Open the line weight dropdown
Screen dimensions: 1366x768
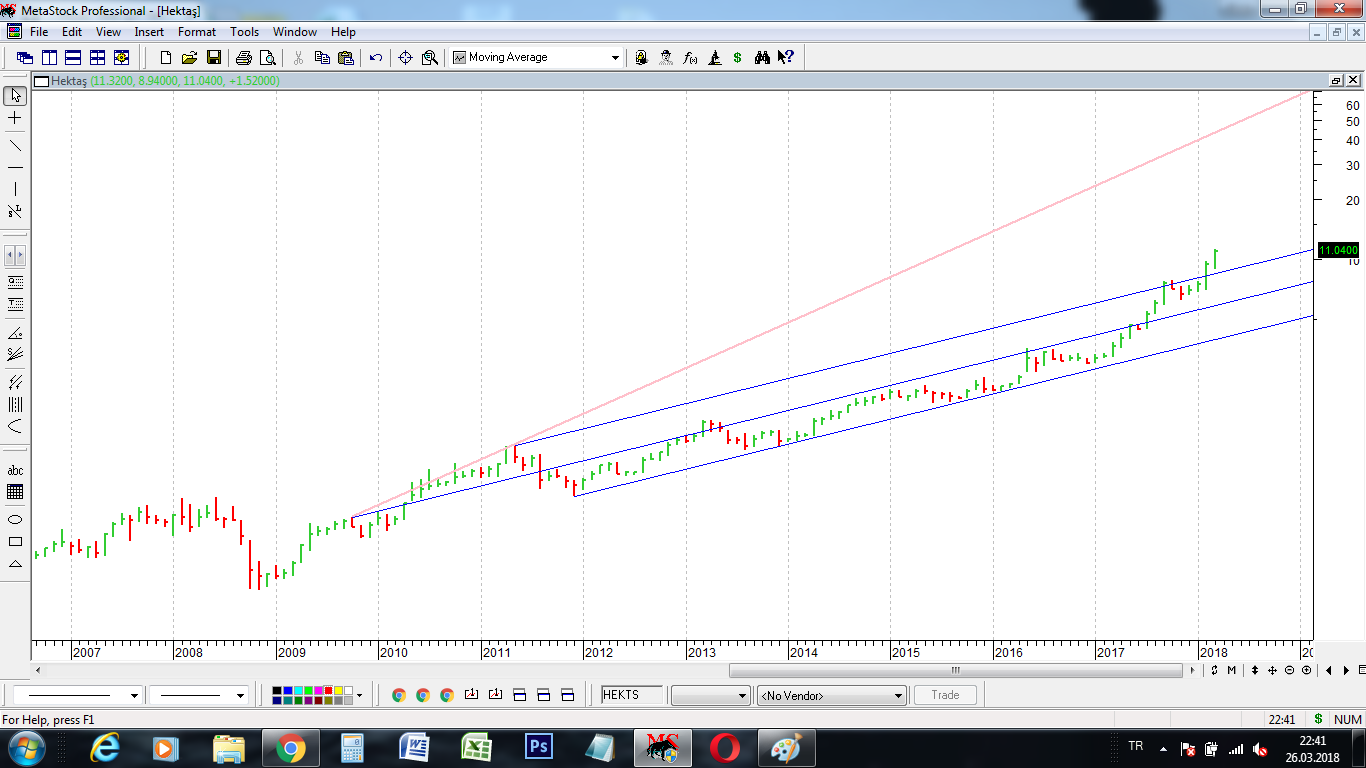click(240, 695)
